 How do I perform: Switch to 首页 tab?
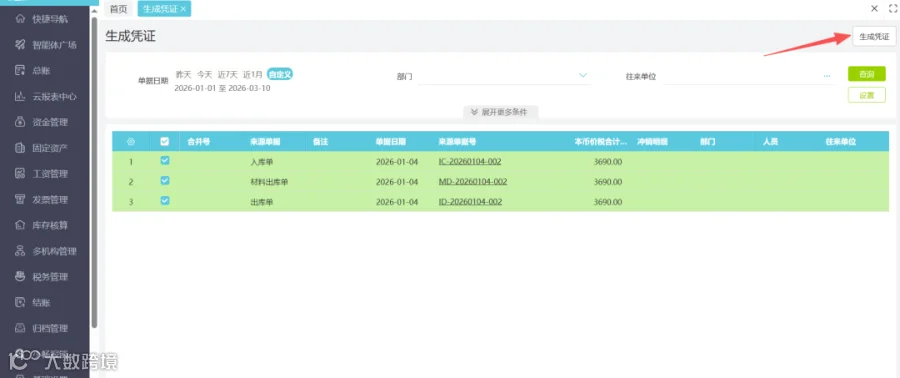[x=118, y=9]
